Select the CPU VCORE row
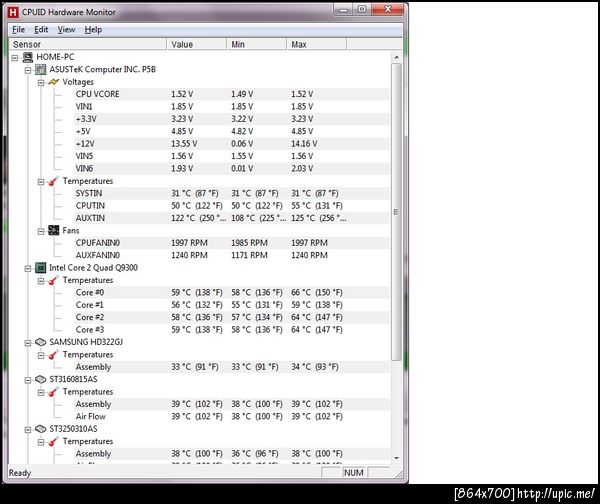 (x=232, y=94)
